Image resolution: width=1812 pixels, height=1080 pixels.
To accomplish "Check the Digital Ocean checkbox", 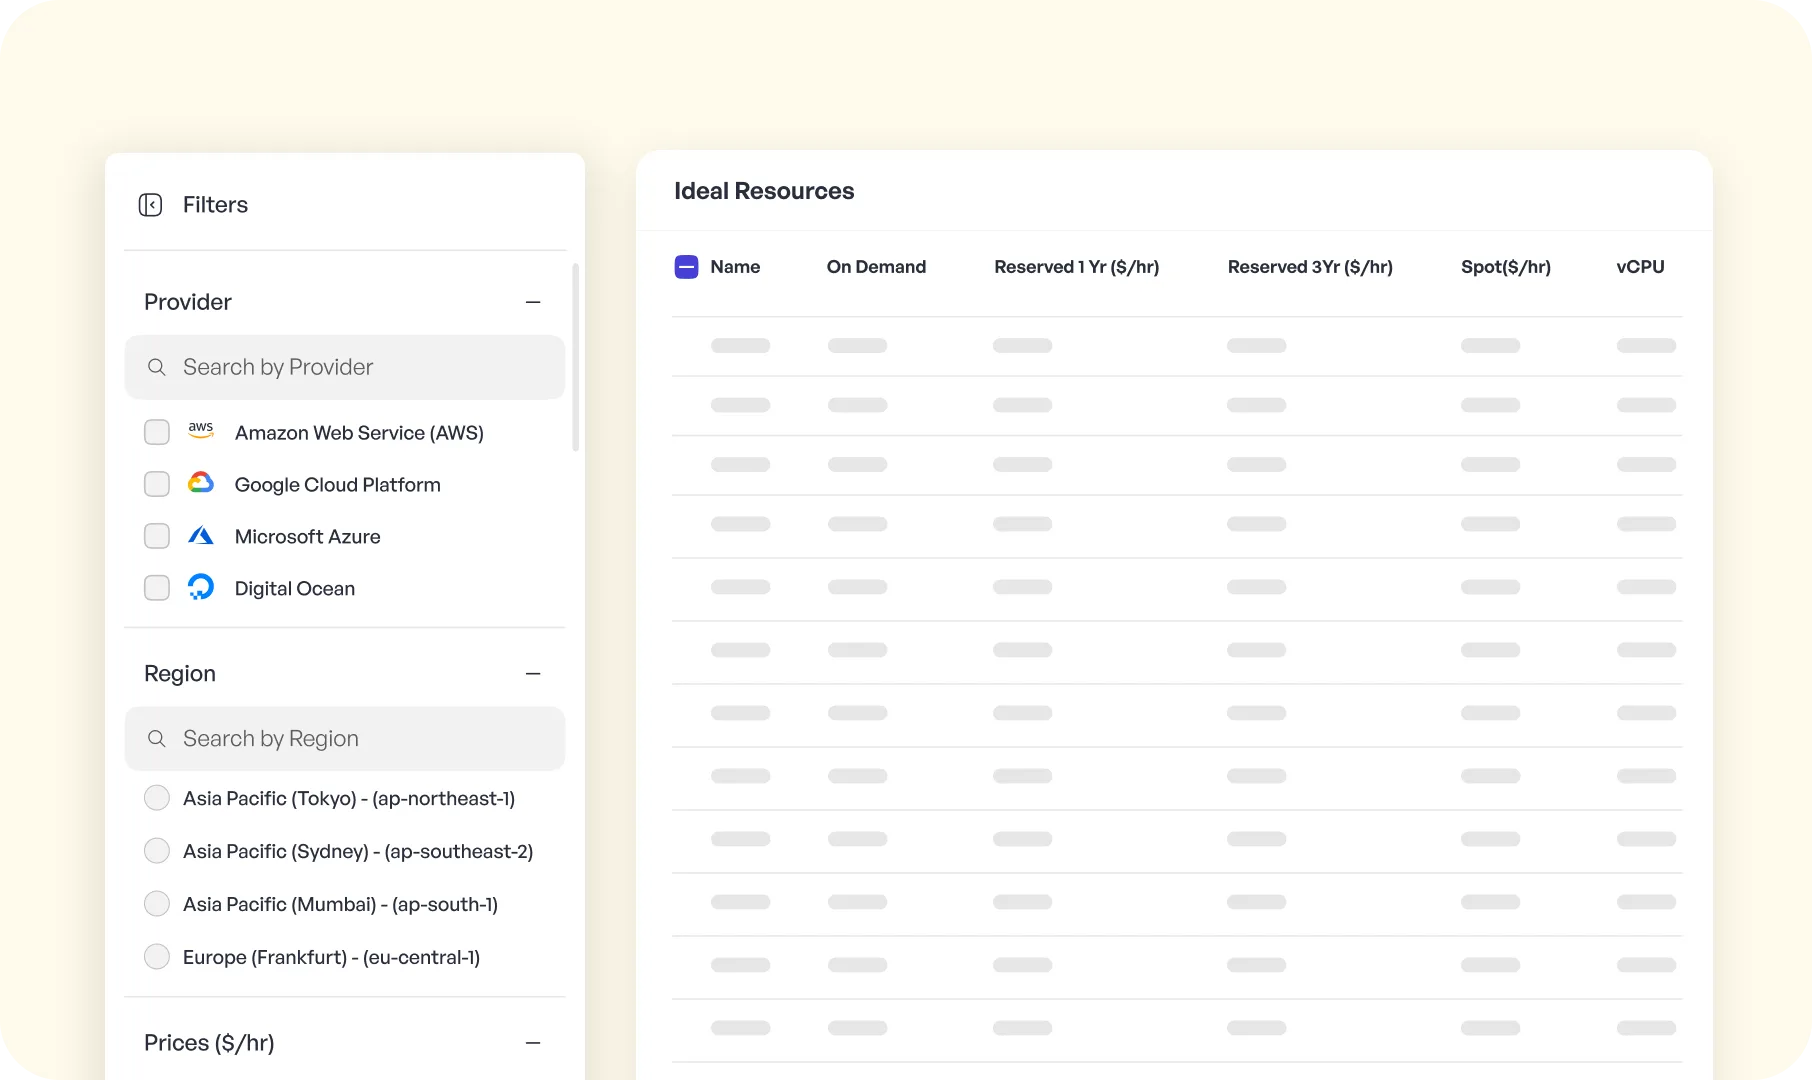I will [x=157, y=587].
